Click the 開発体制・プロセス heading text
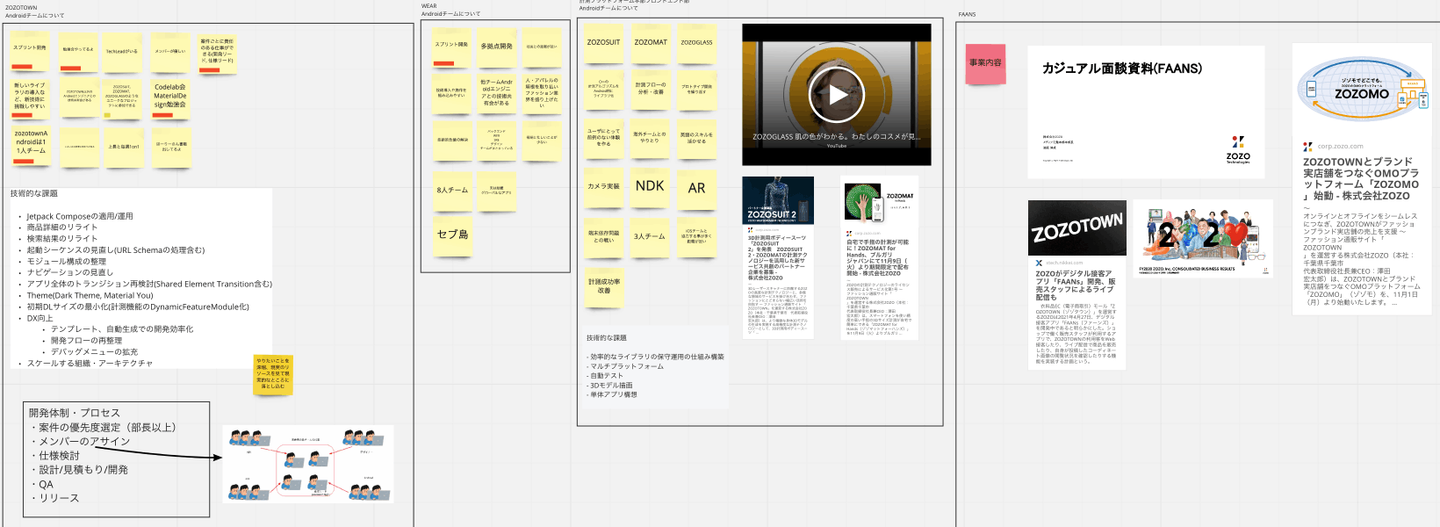Viewport: 1440px width, 527px height. pyautogui.click(x=74, y=413)
